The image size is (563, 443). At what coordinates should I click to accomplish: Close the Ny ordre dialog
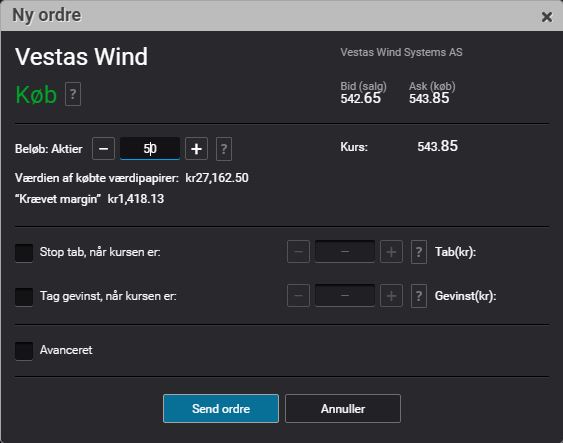[546, 17]
